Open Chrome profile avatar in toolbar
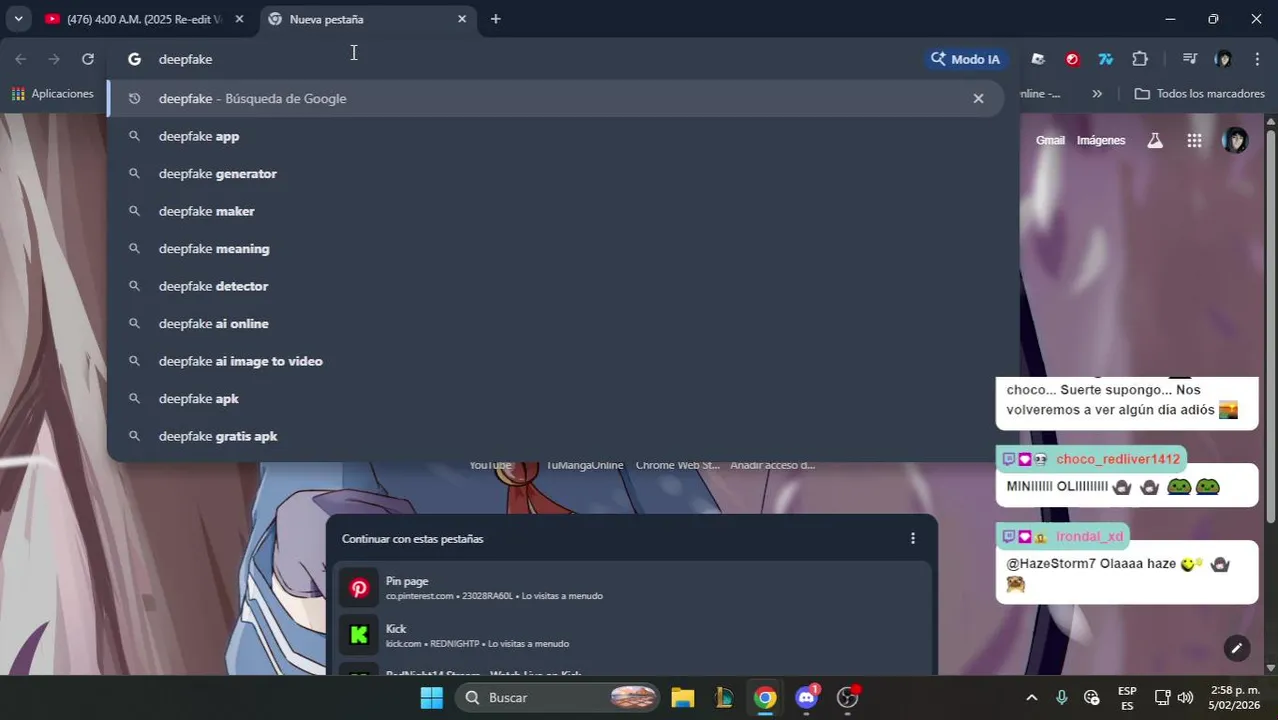1278x720 pixels. (1223, 59)
